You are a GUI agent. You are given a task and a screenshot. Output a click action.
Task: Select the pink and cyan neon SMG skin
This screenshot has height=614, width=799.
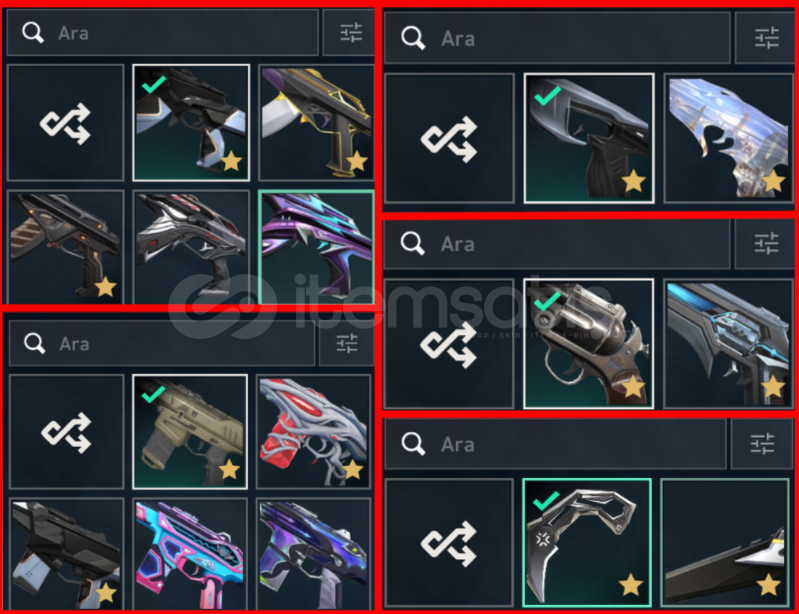[190, 554]
